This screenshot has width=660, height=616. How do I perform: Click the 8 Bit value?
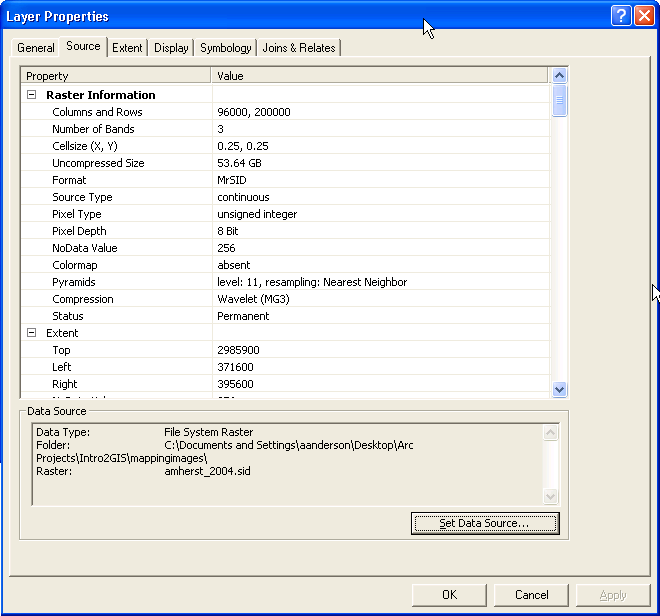(x=227, y=231)
